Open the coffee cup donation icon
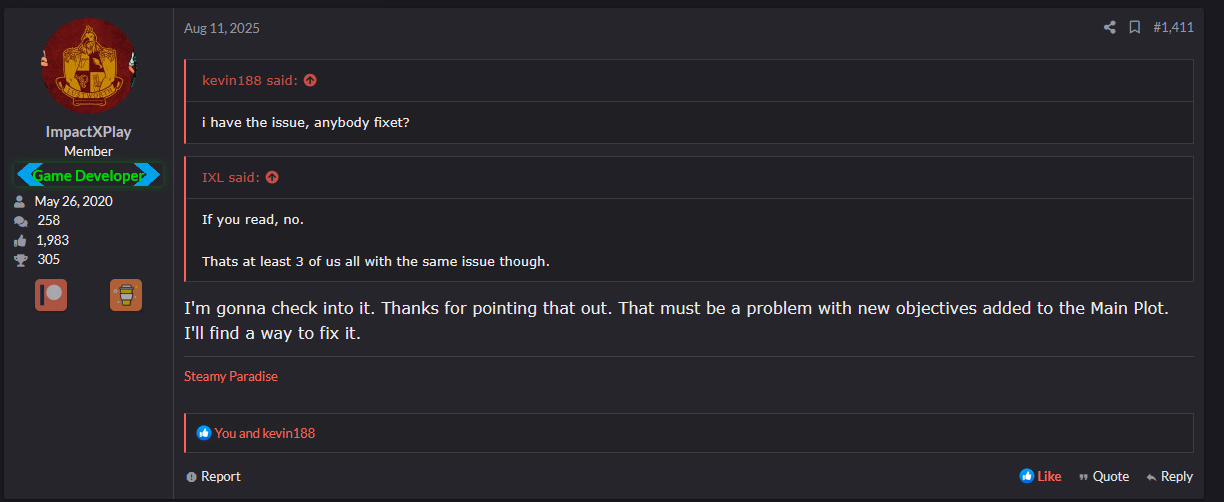Screen dimensions: 1224x502 click(126, 295)
